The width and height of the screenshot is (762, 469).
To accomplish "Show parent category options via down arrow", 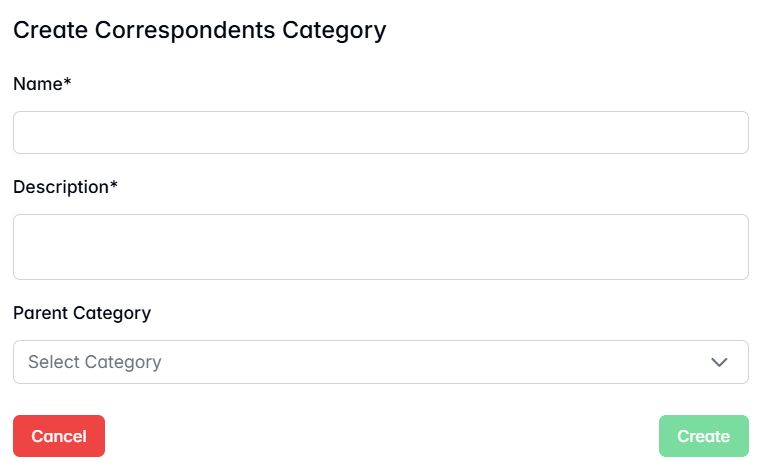I will coord(719,362).
